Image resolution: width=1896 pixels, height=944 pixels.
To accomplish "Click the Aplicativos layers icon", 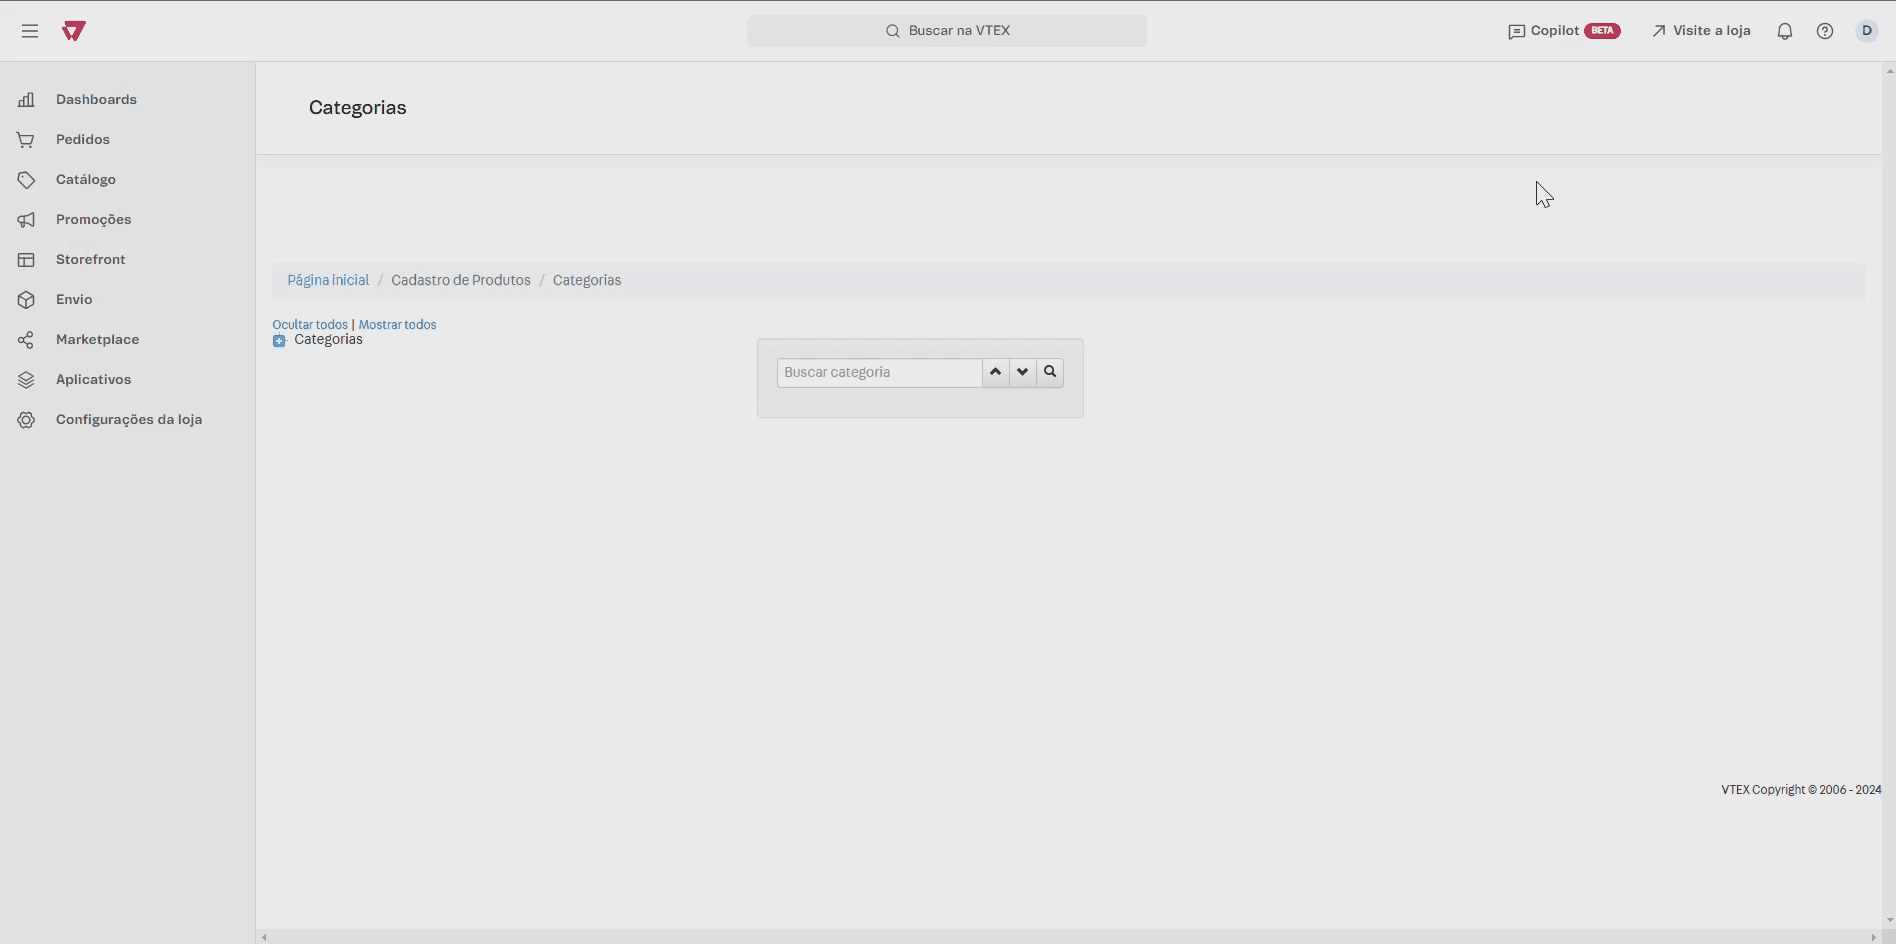I will (x=27, y=380).
